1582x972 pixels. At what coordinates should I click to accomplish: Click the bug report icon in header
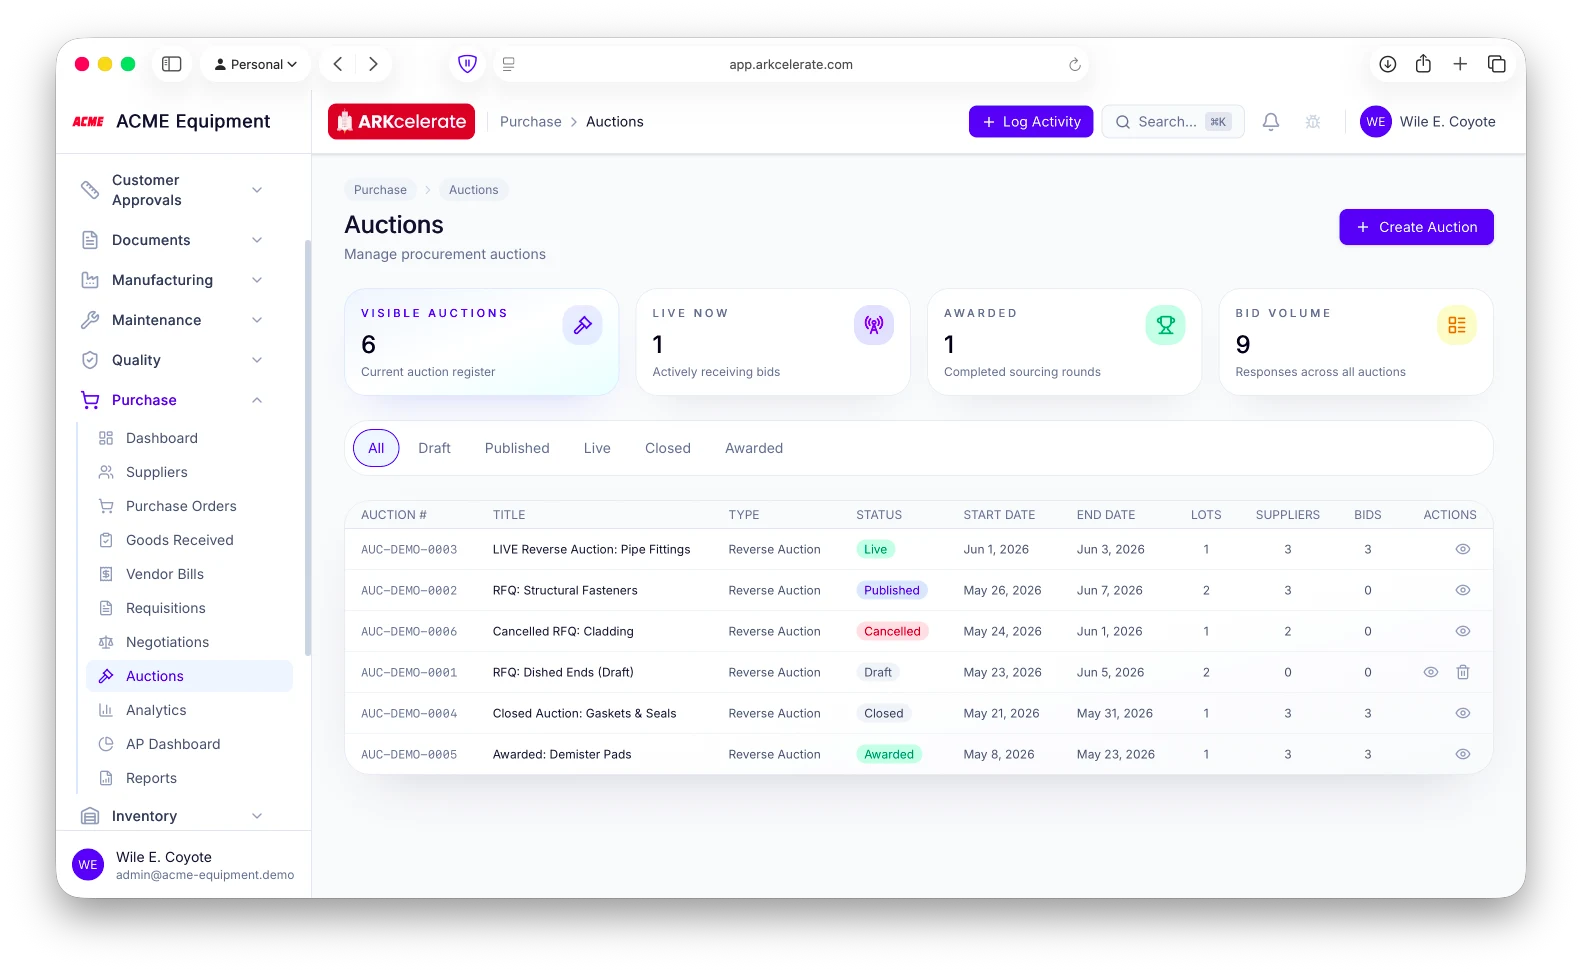click(x=1313, y=122)
